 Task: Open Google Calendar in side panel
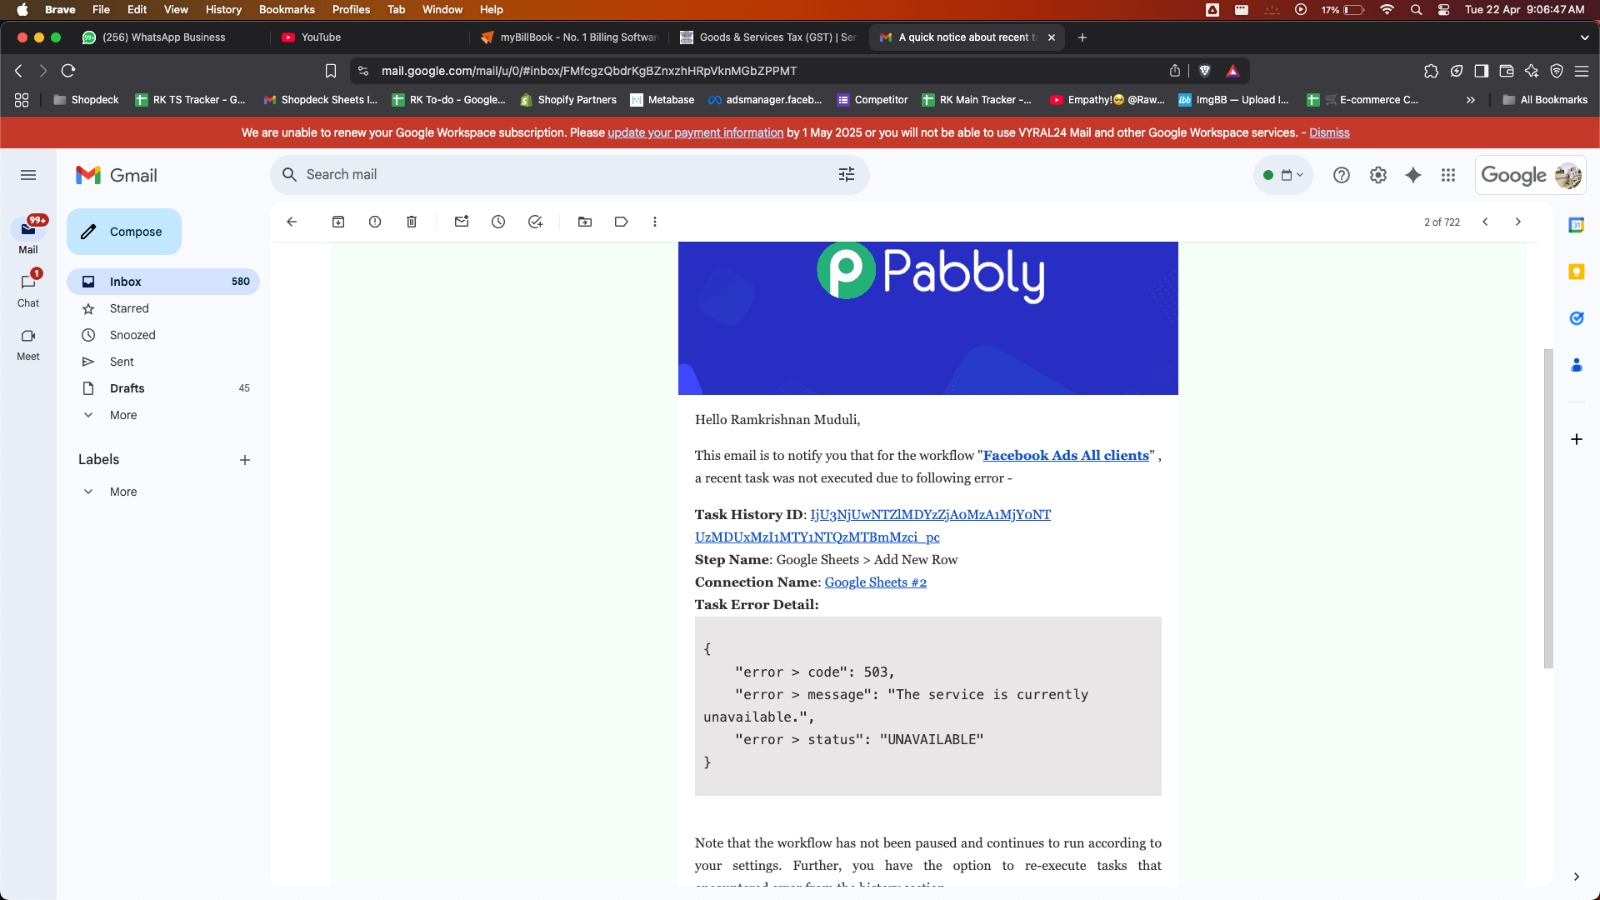1576,225
